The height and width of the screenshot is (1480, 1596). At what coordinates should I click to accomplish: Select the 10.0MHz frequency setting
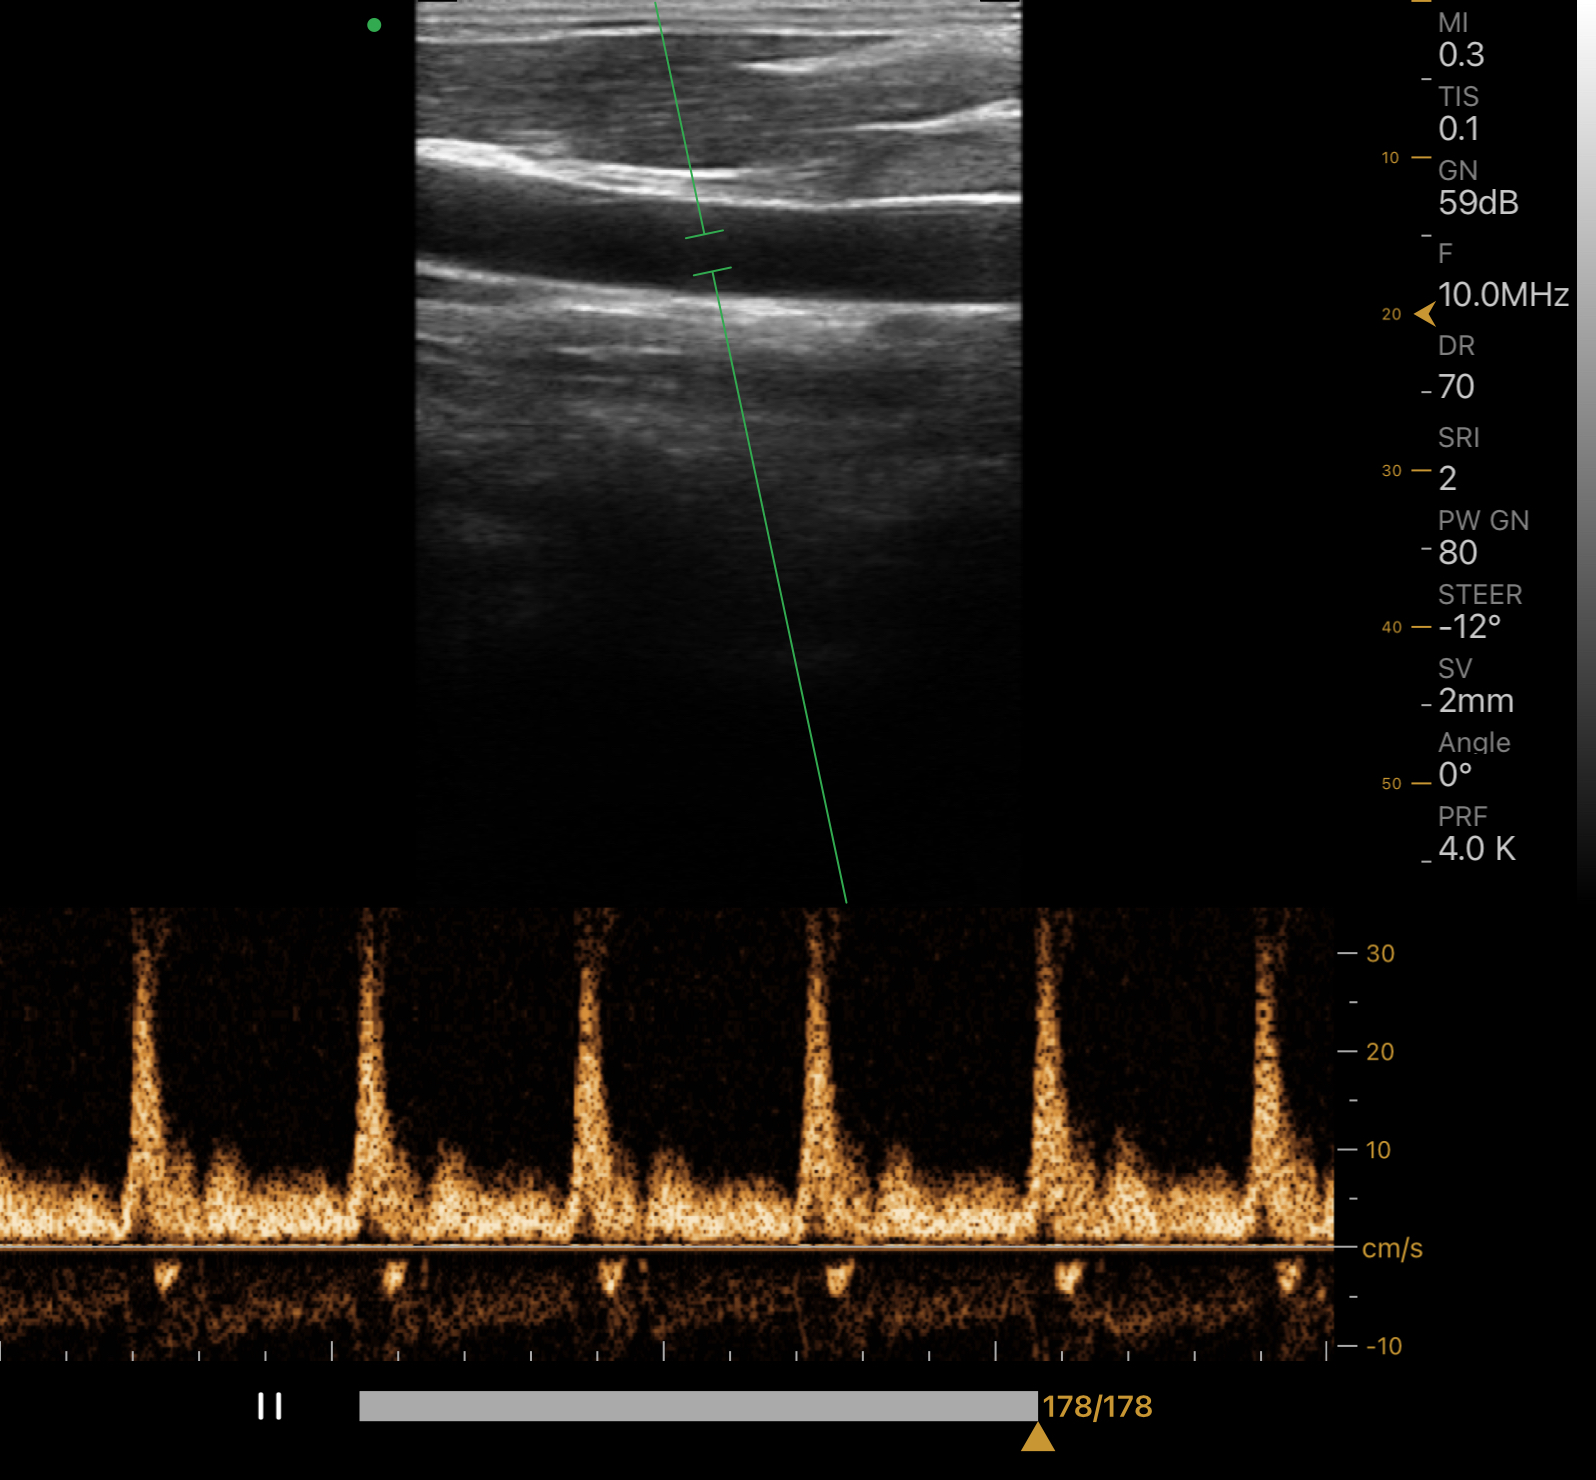[x=1502, y=295]
